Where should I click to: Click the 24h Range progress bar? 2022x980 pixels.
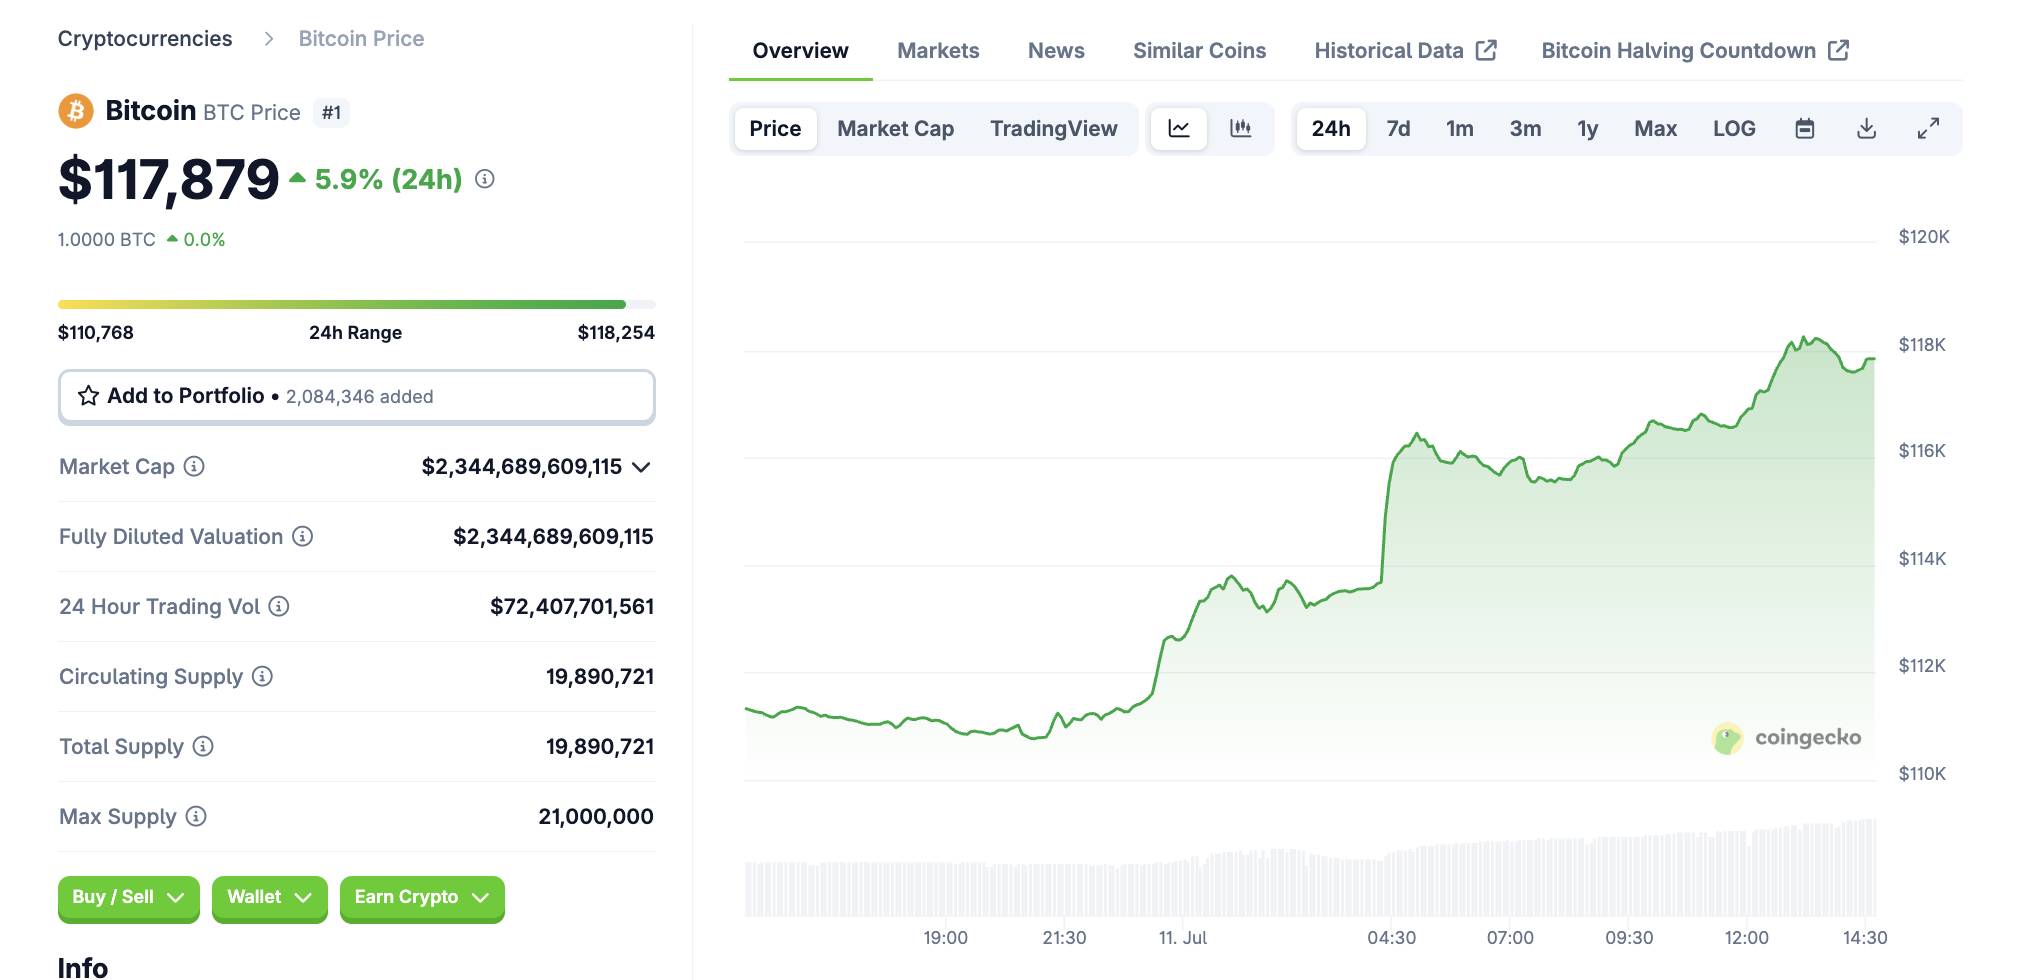[x=357, y=304]
